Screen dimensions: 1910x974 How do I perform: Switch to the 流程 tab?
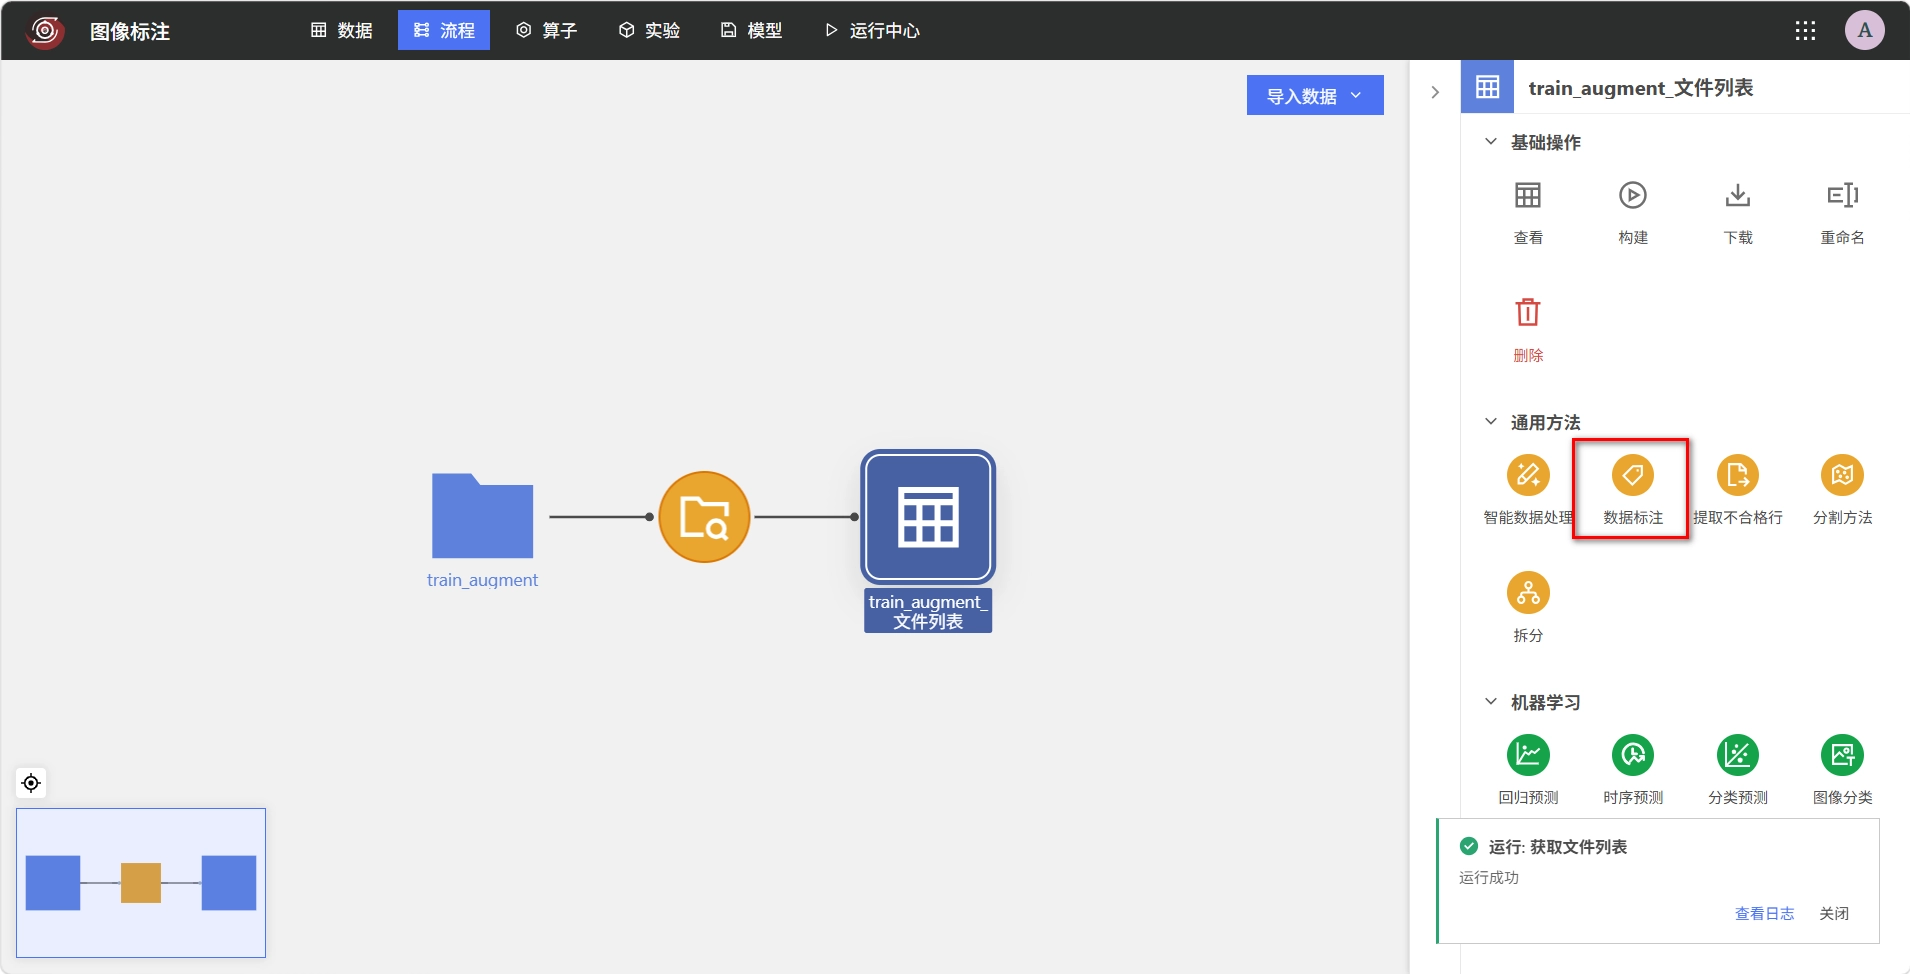pos(444,31)
